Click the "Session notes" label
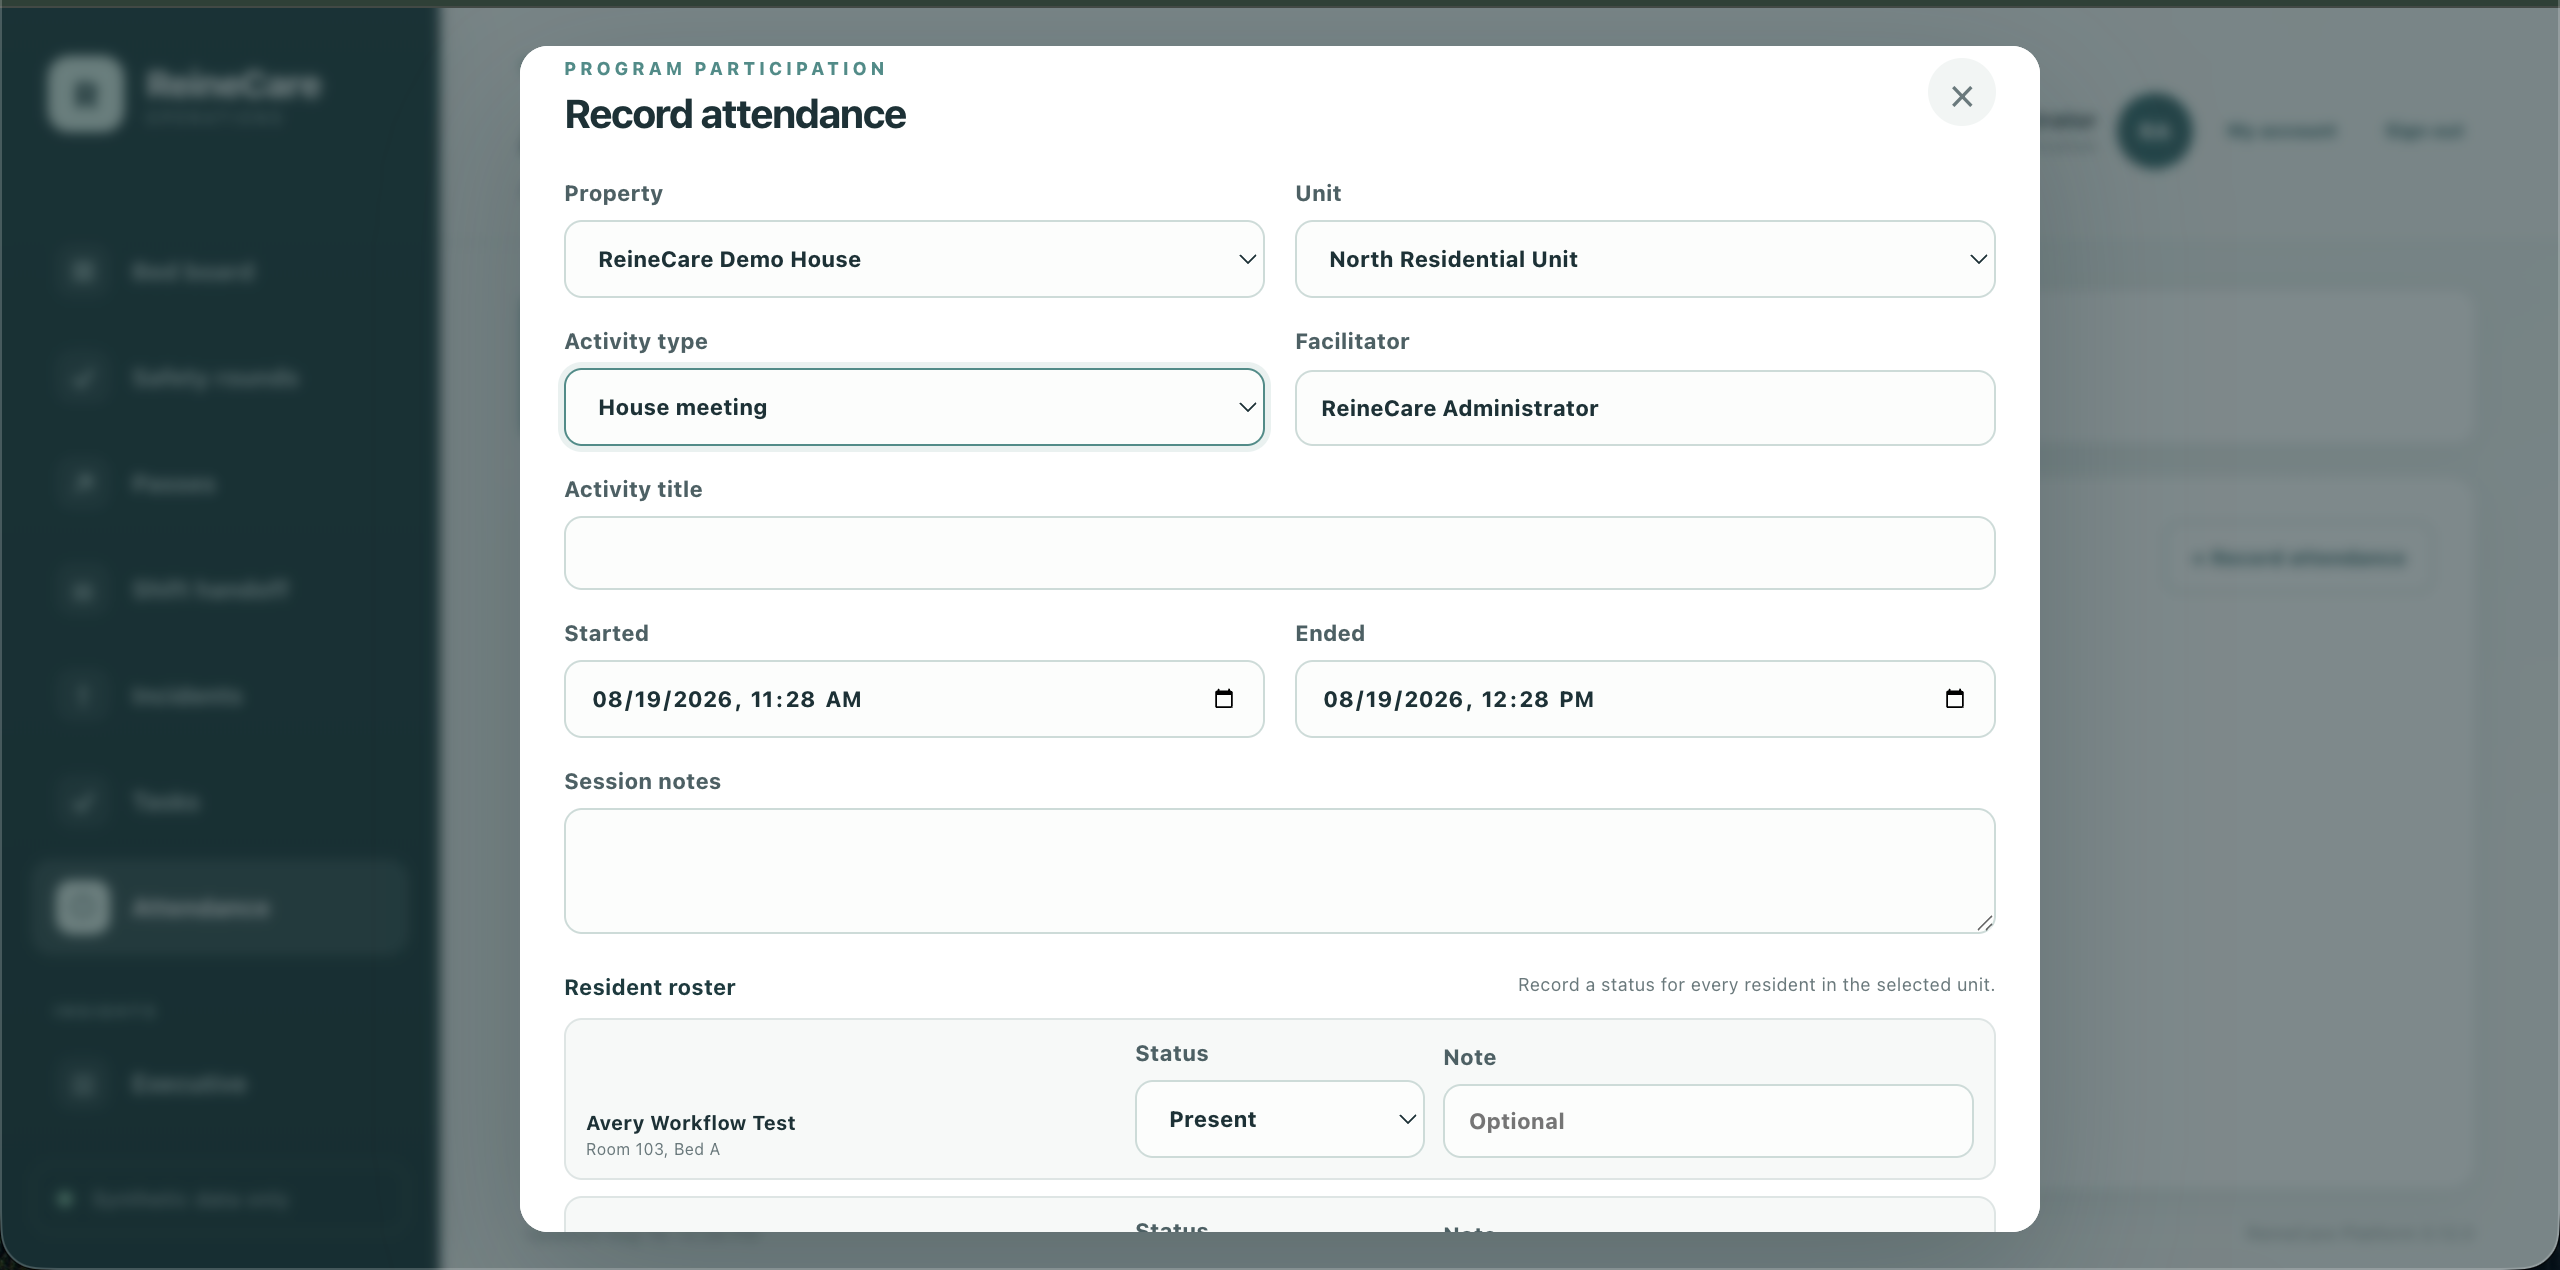The width and height of the screenshot is (2560, 1270). point(643,782)
